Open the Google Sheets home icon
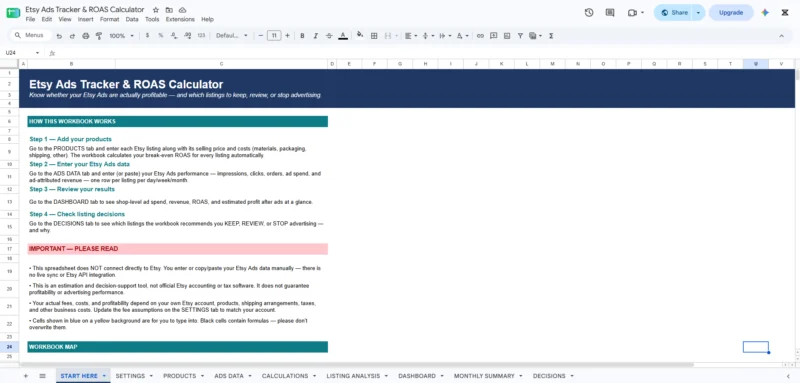The height and width of the screenshot is (383, 800). [13, 13]
